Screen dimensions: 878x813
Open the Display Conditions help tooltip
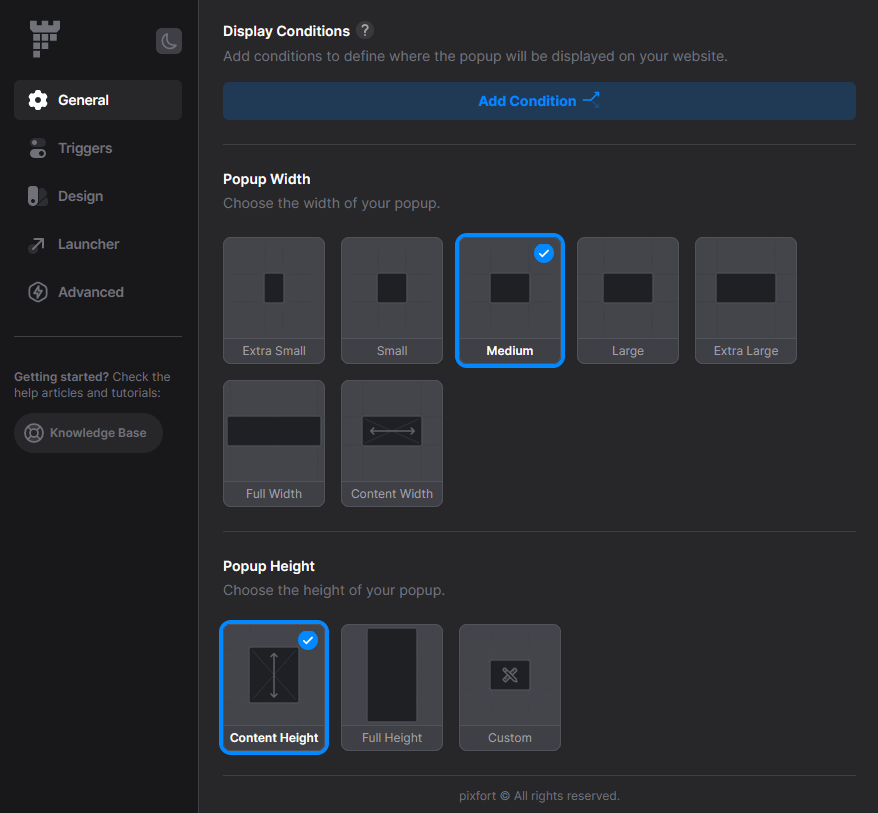point(364,30)
